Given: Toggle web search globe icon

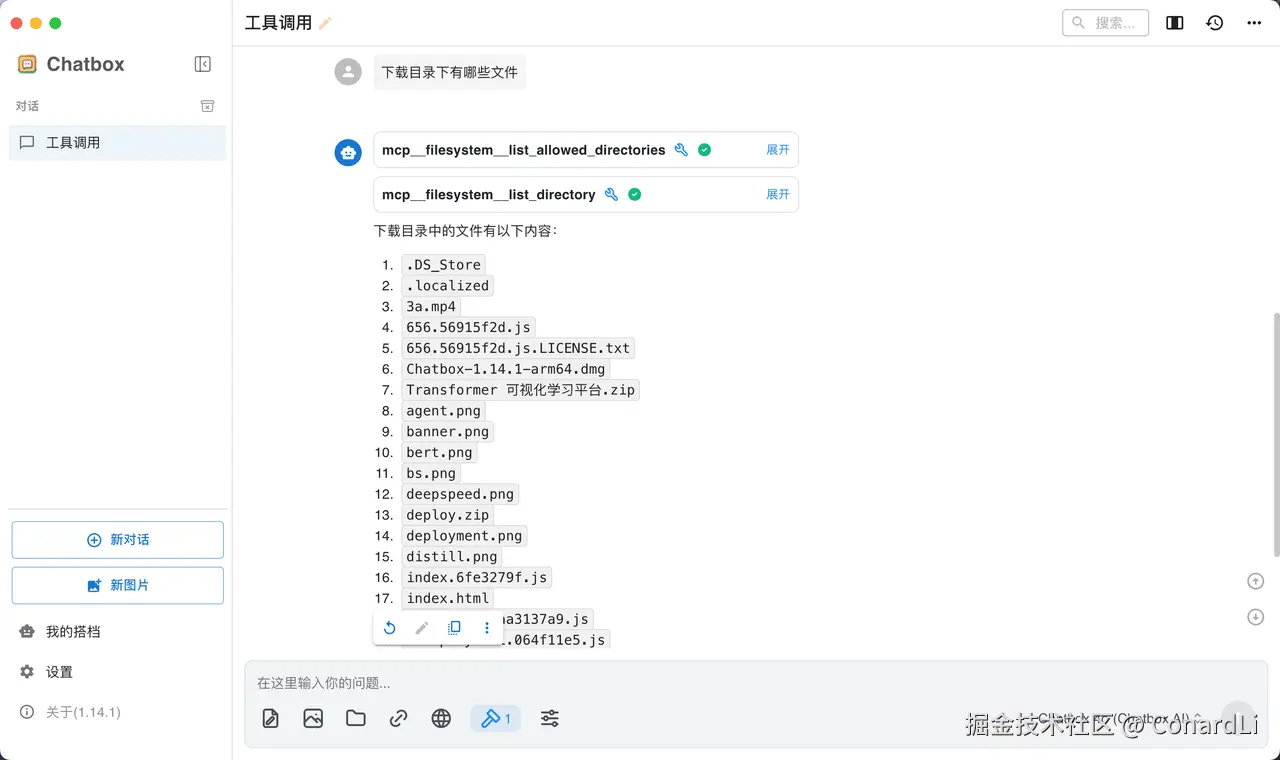Looking at the screenshot, I should pyautogui.click(x=441, y=718).
